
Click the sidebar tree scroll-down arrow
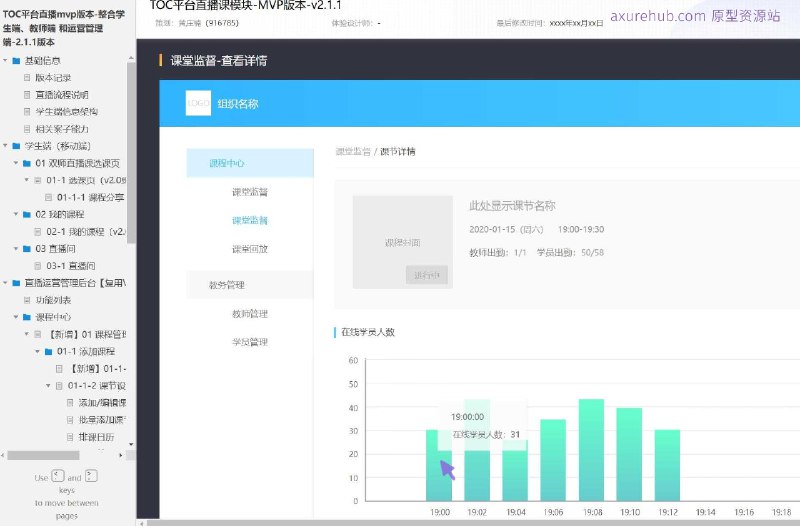(131, 444)
